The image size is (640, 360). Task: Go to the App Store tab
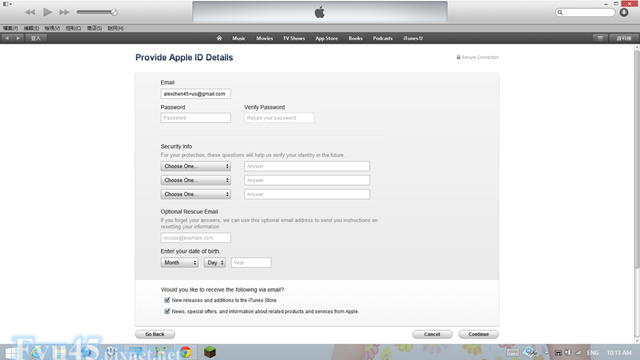click(x=327, y=38)
